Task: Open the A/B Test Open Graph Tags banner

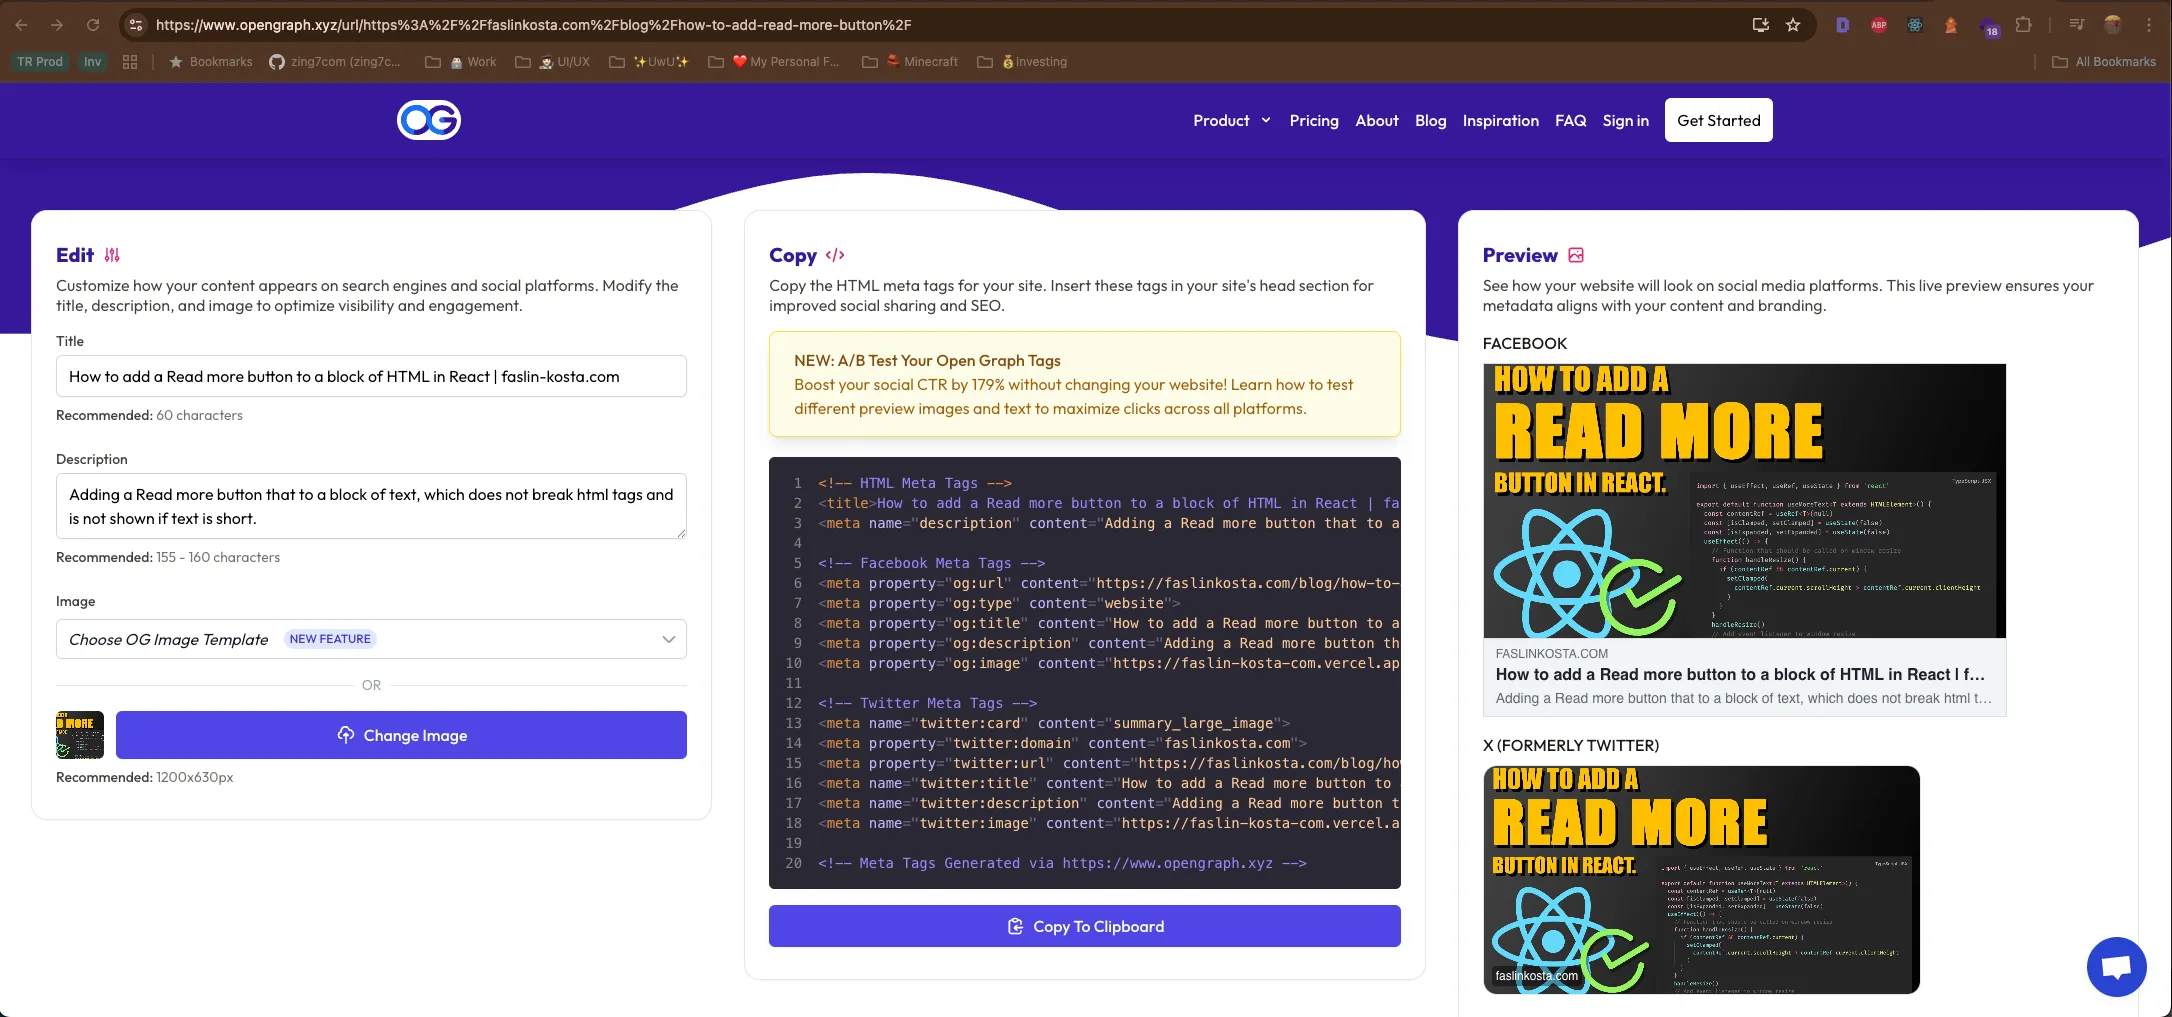Action: [1084, 384]
